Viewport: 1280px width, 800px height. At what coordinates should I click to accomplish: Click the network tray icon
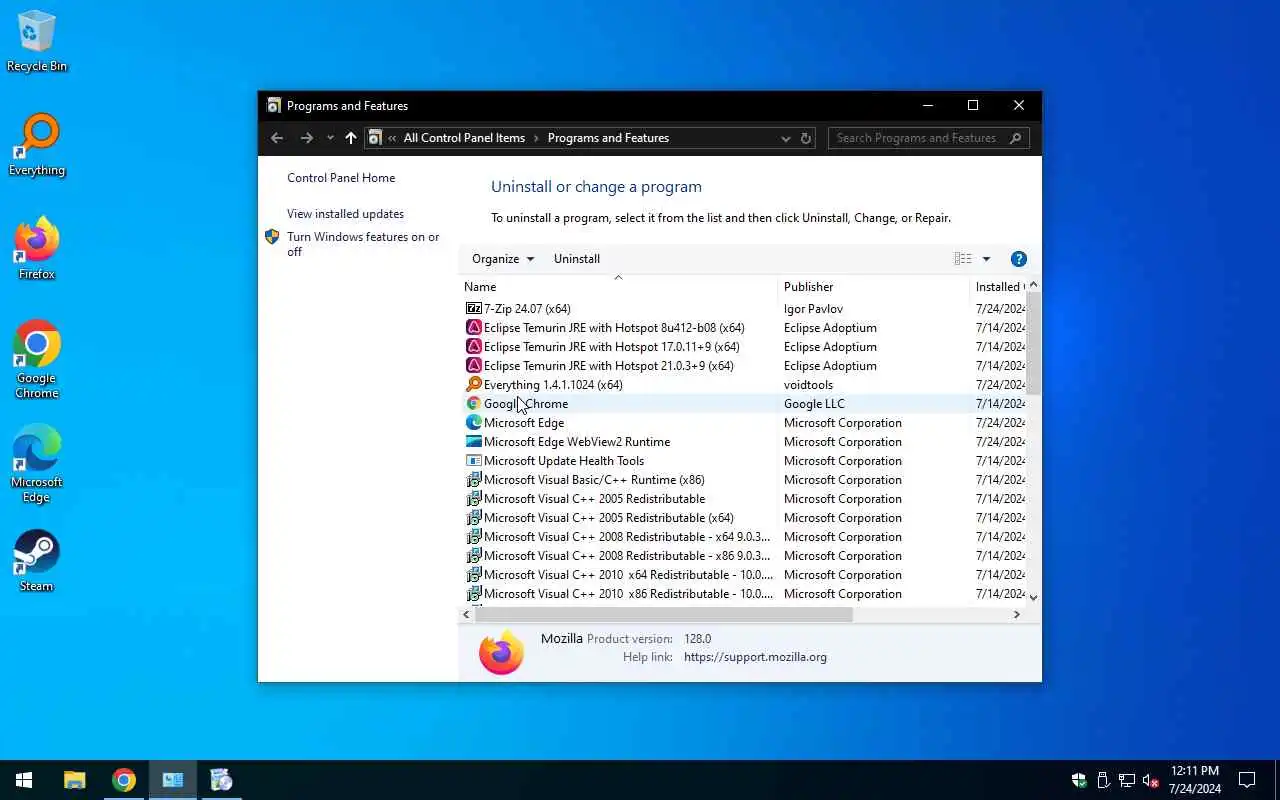(1127, 780)
